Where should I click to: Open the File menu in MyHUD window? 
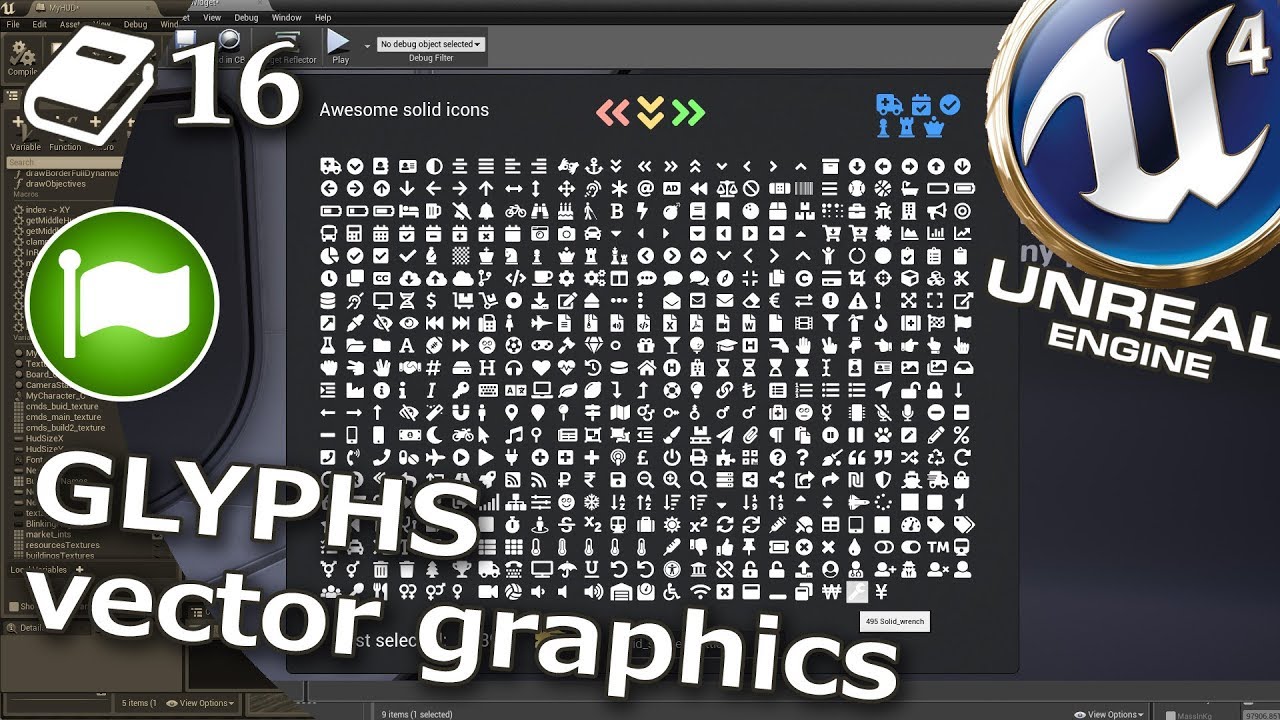(12, 24)
